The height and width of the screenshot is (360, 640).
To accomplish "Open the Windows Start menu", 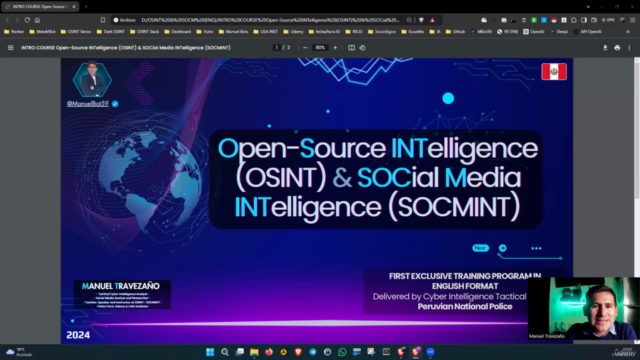I will click(210, 352).
